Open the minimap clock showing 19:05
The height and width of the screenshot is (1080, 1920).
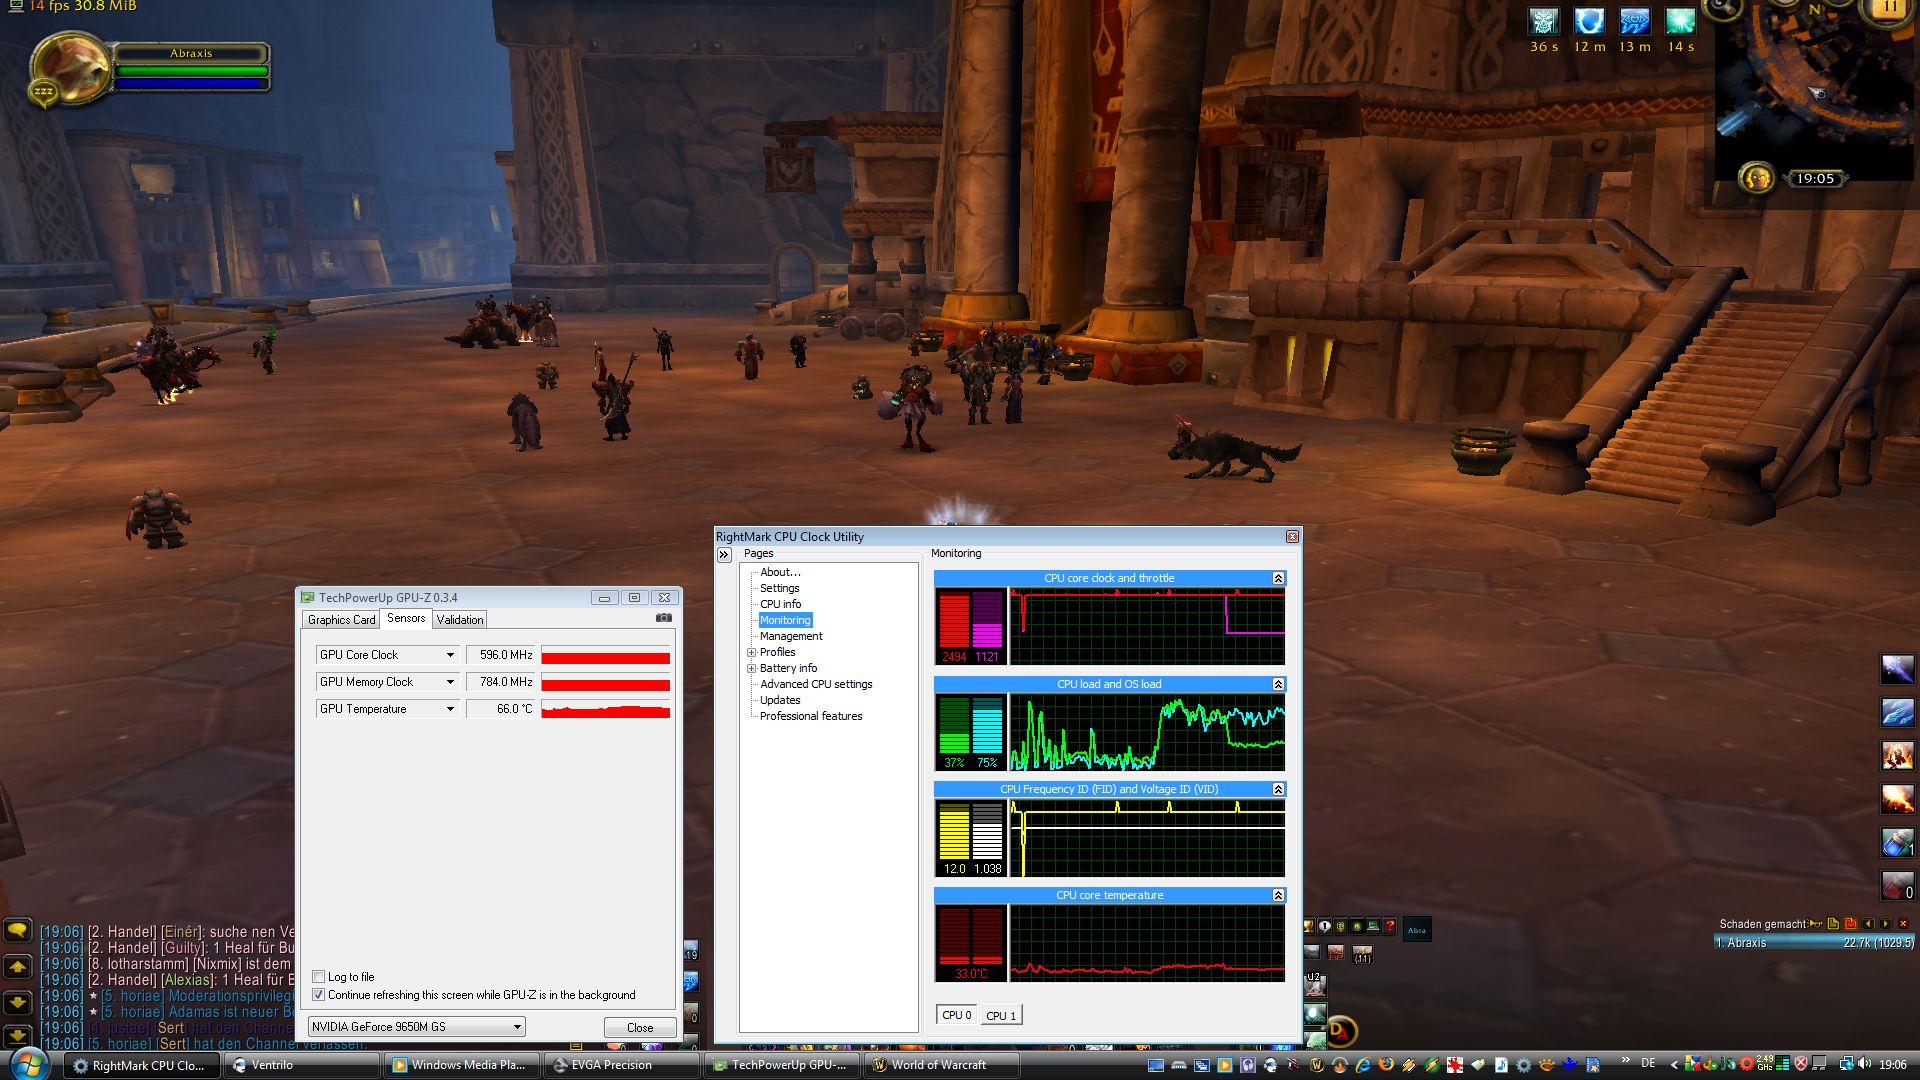pos(1815,178)
